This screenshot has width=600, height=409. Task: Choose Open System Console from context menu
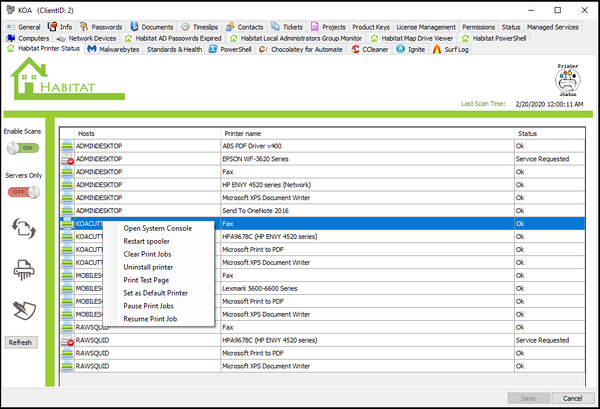(158, 228)
